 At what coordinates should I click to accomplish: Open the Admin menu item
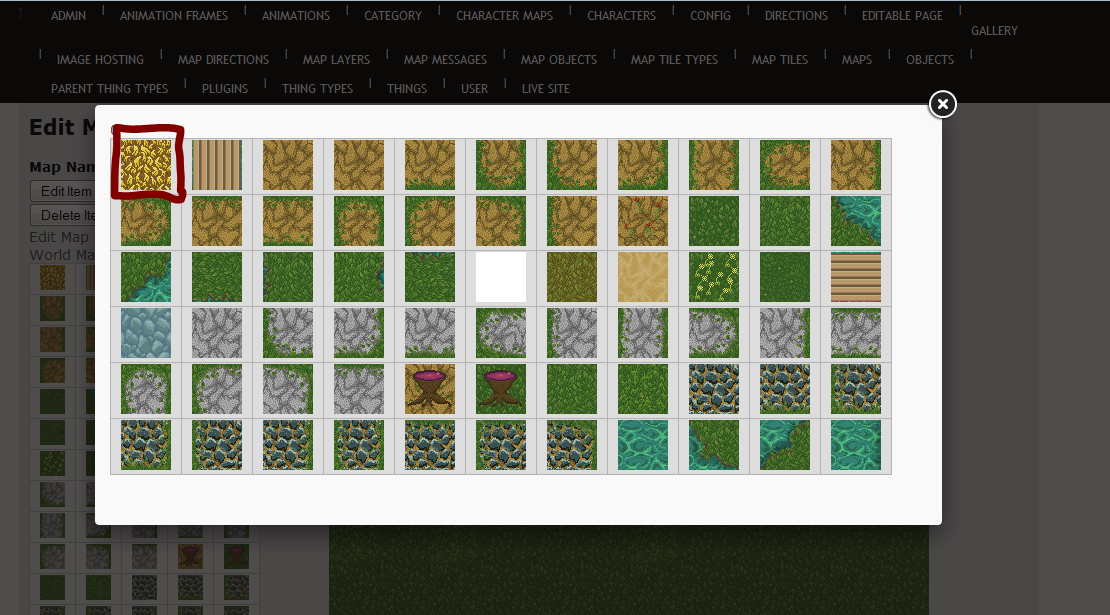coord(68,16)
